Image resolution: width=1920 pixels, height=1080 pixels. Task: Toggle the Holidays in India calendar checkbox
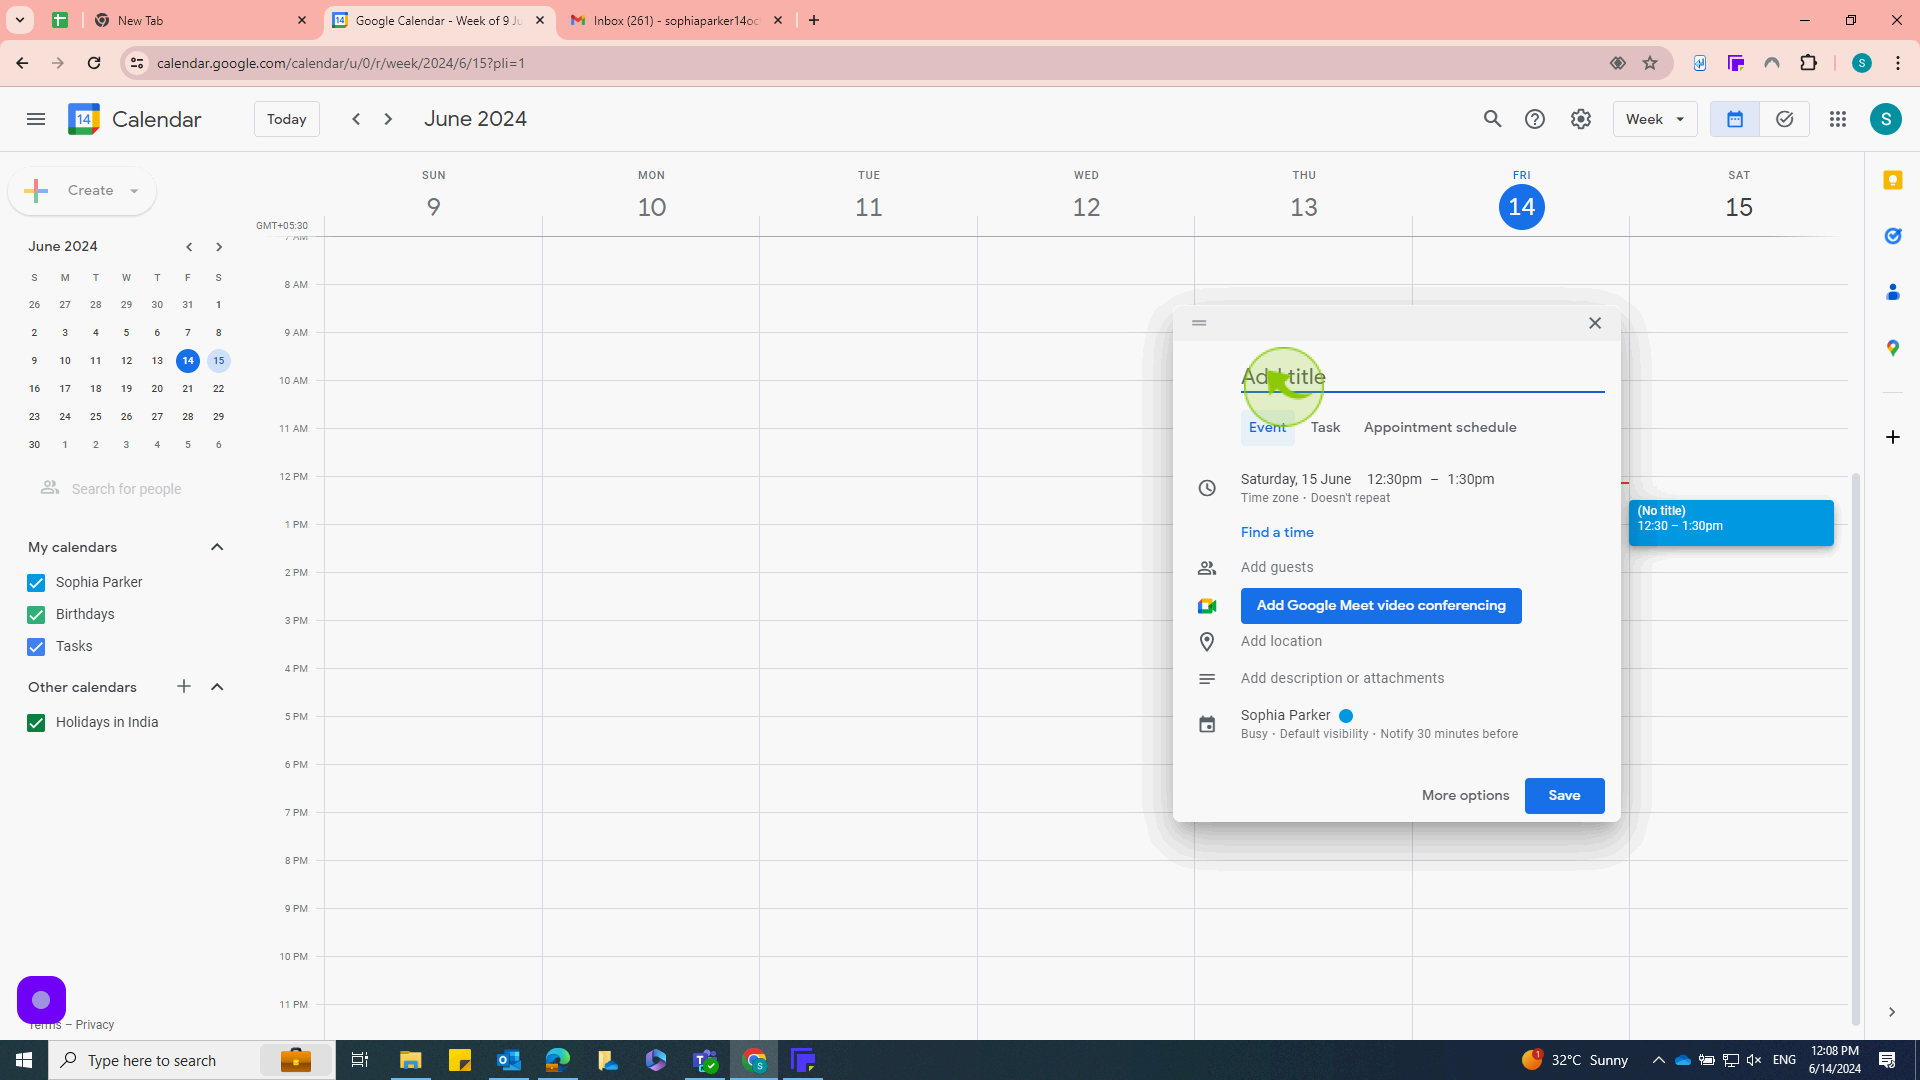36,723
